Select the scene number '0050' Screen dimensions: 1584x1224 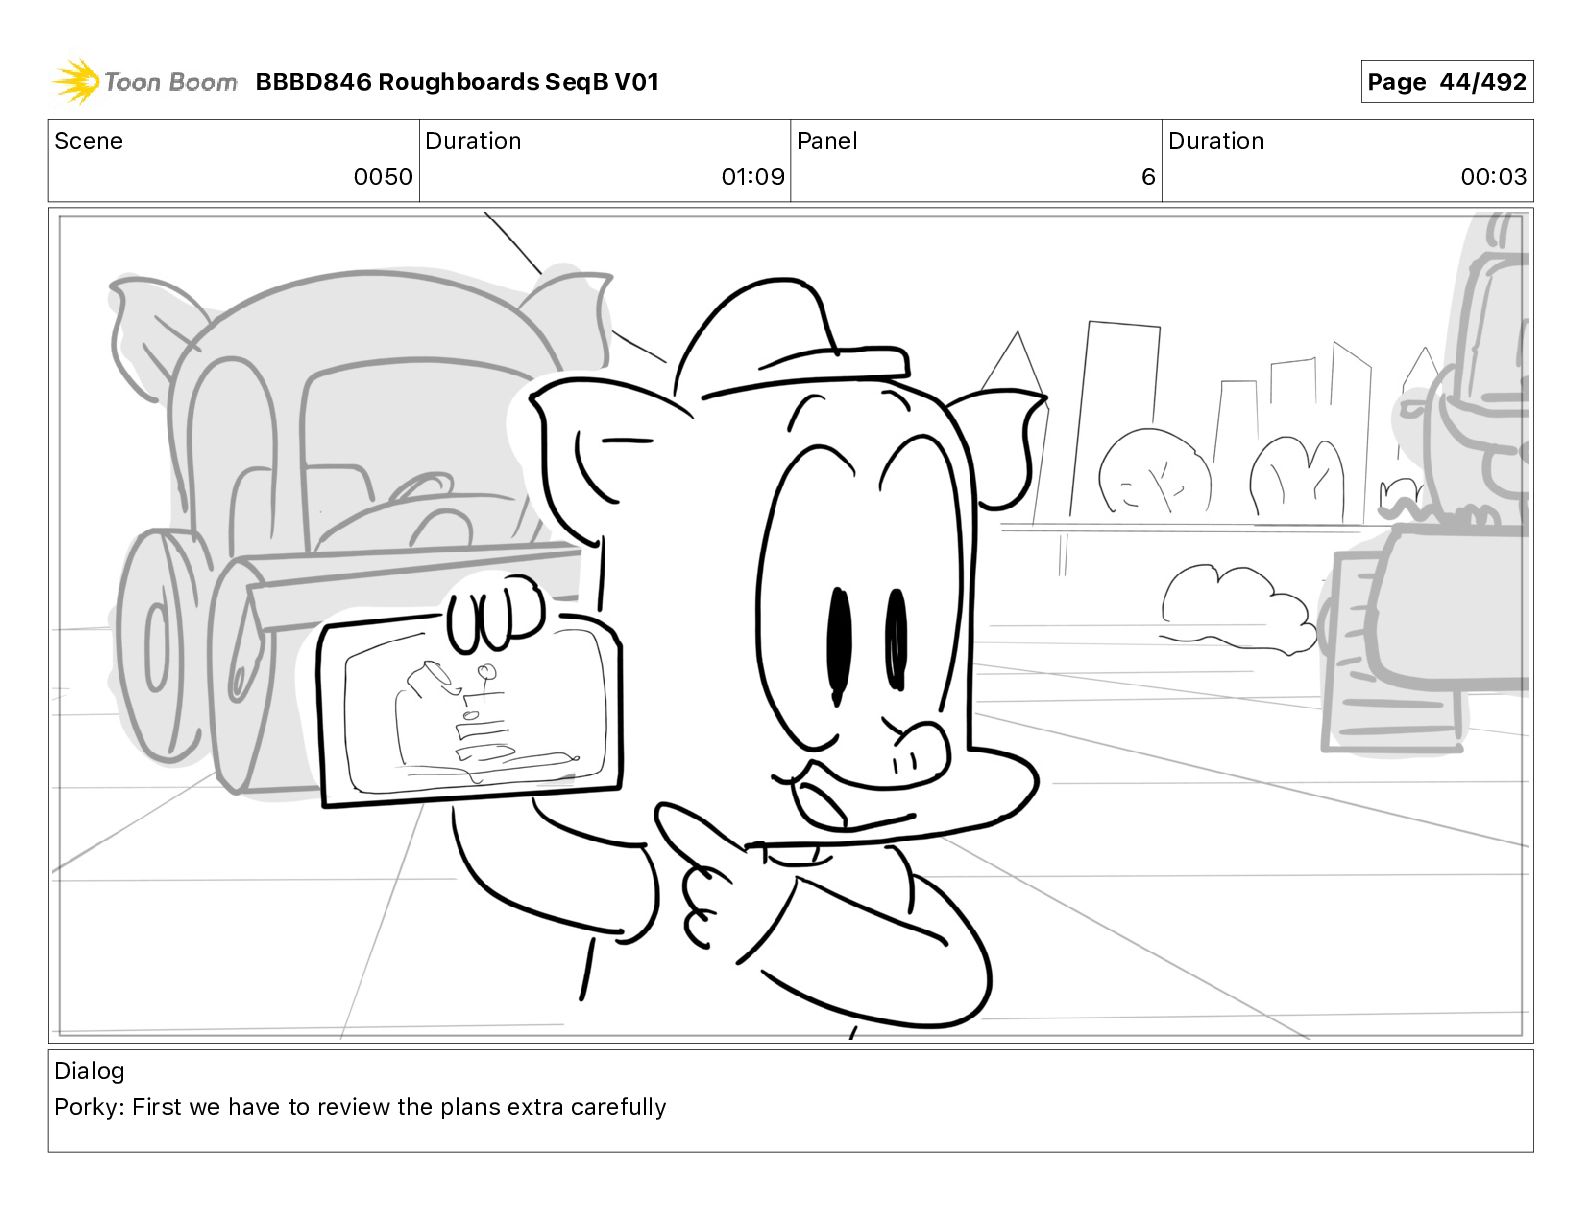pyautogui.click(x=383, y=177)
